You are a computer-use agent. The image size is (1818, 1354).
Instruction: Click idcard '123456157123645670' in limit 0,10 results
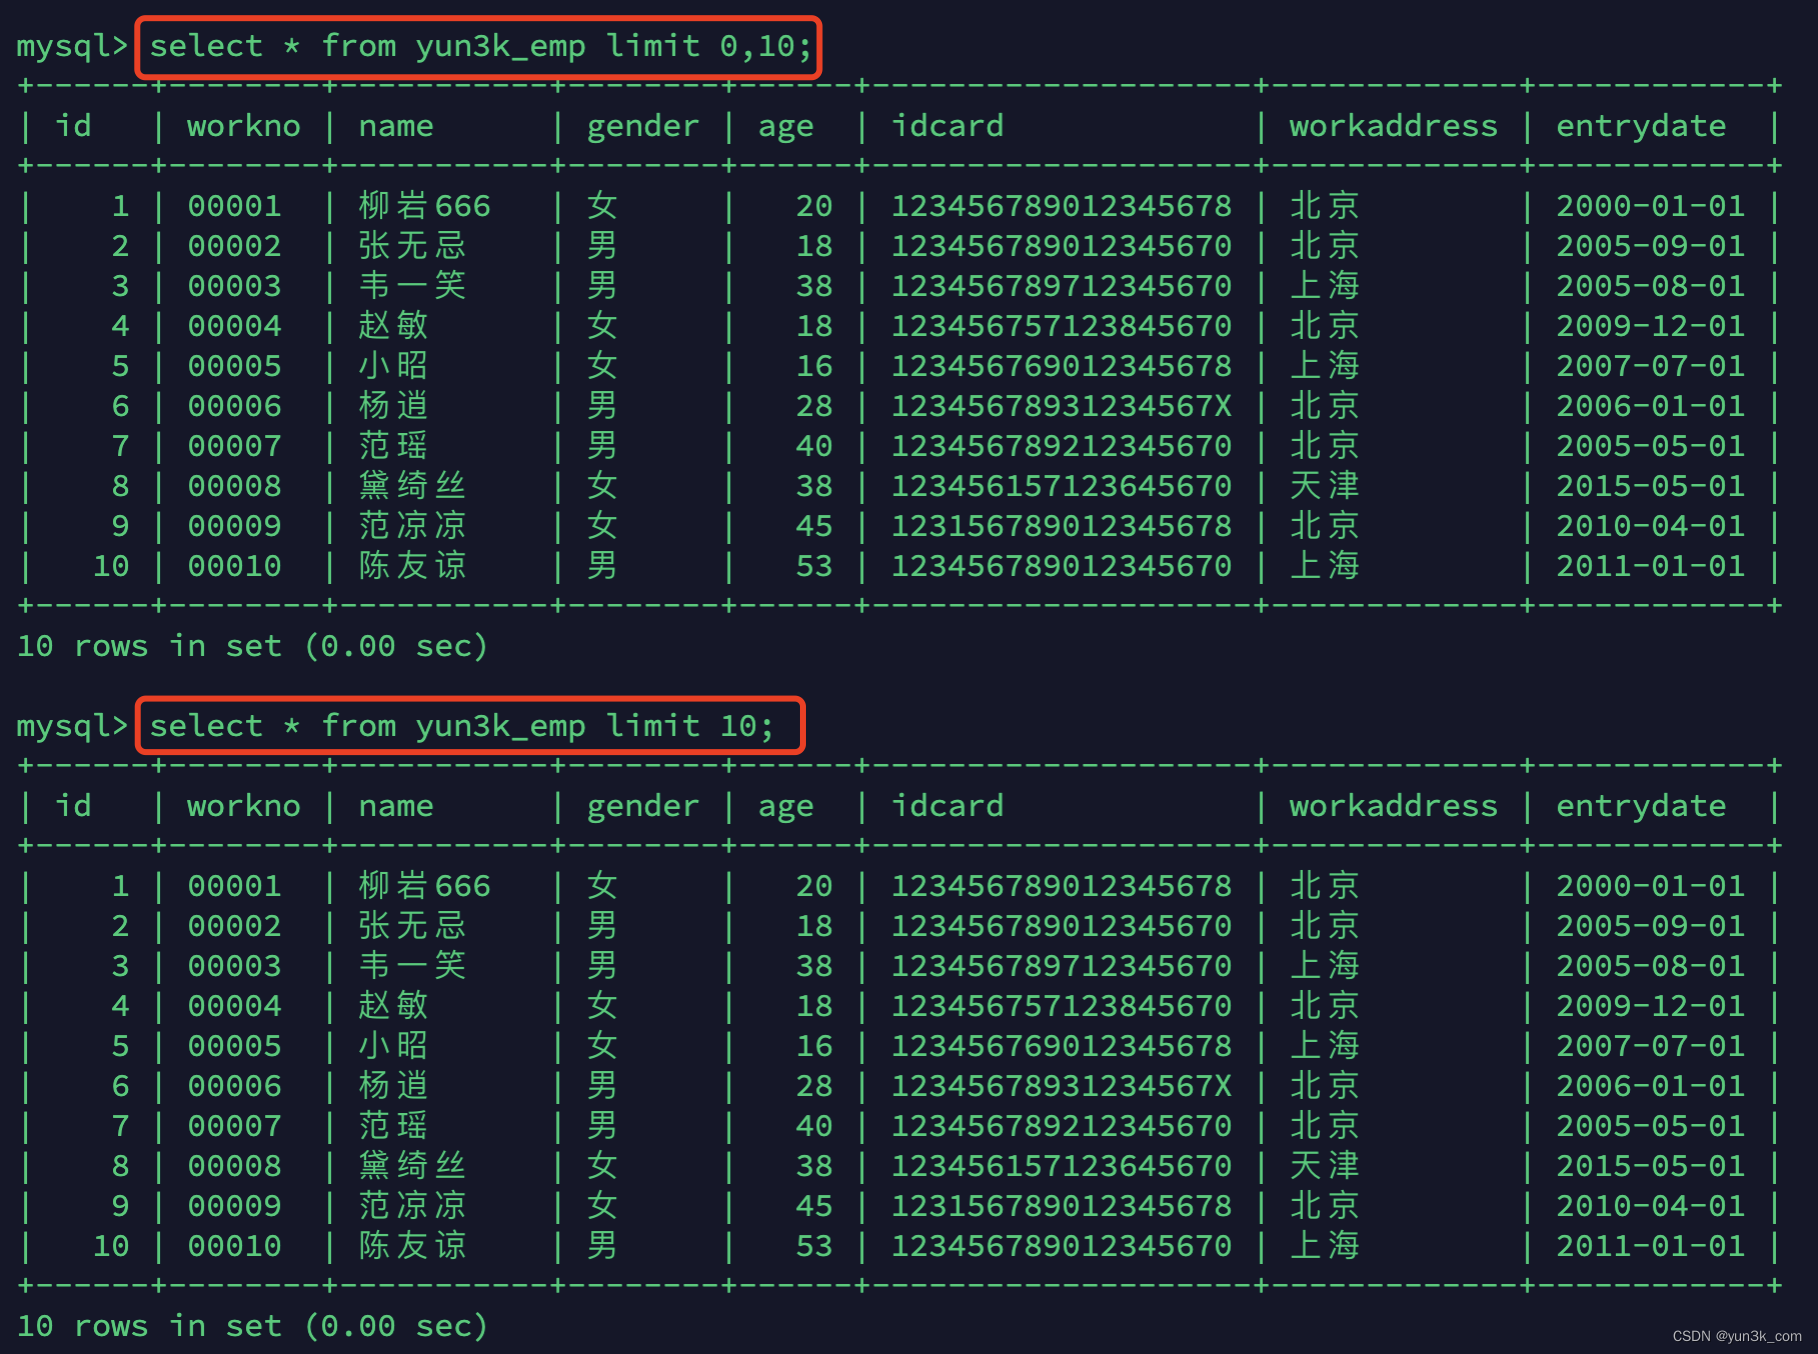1061,486
